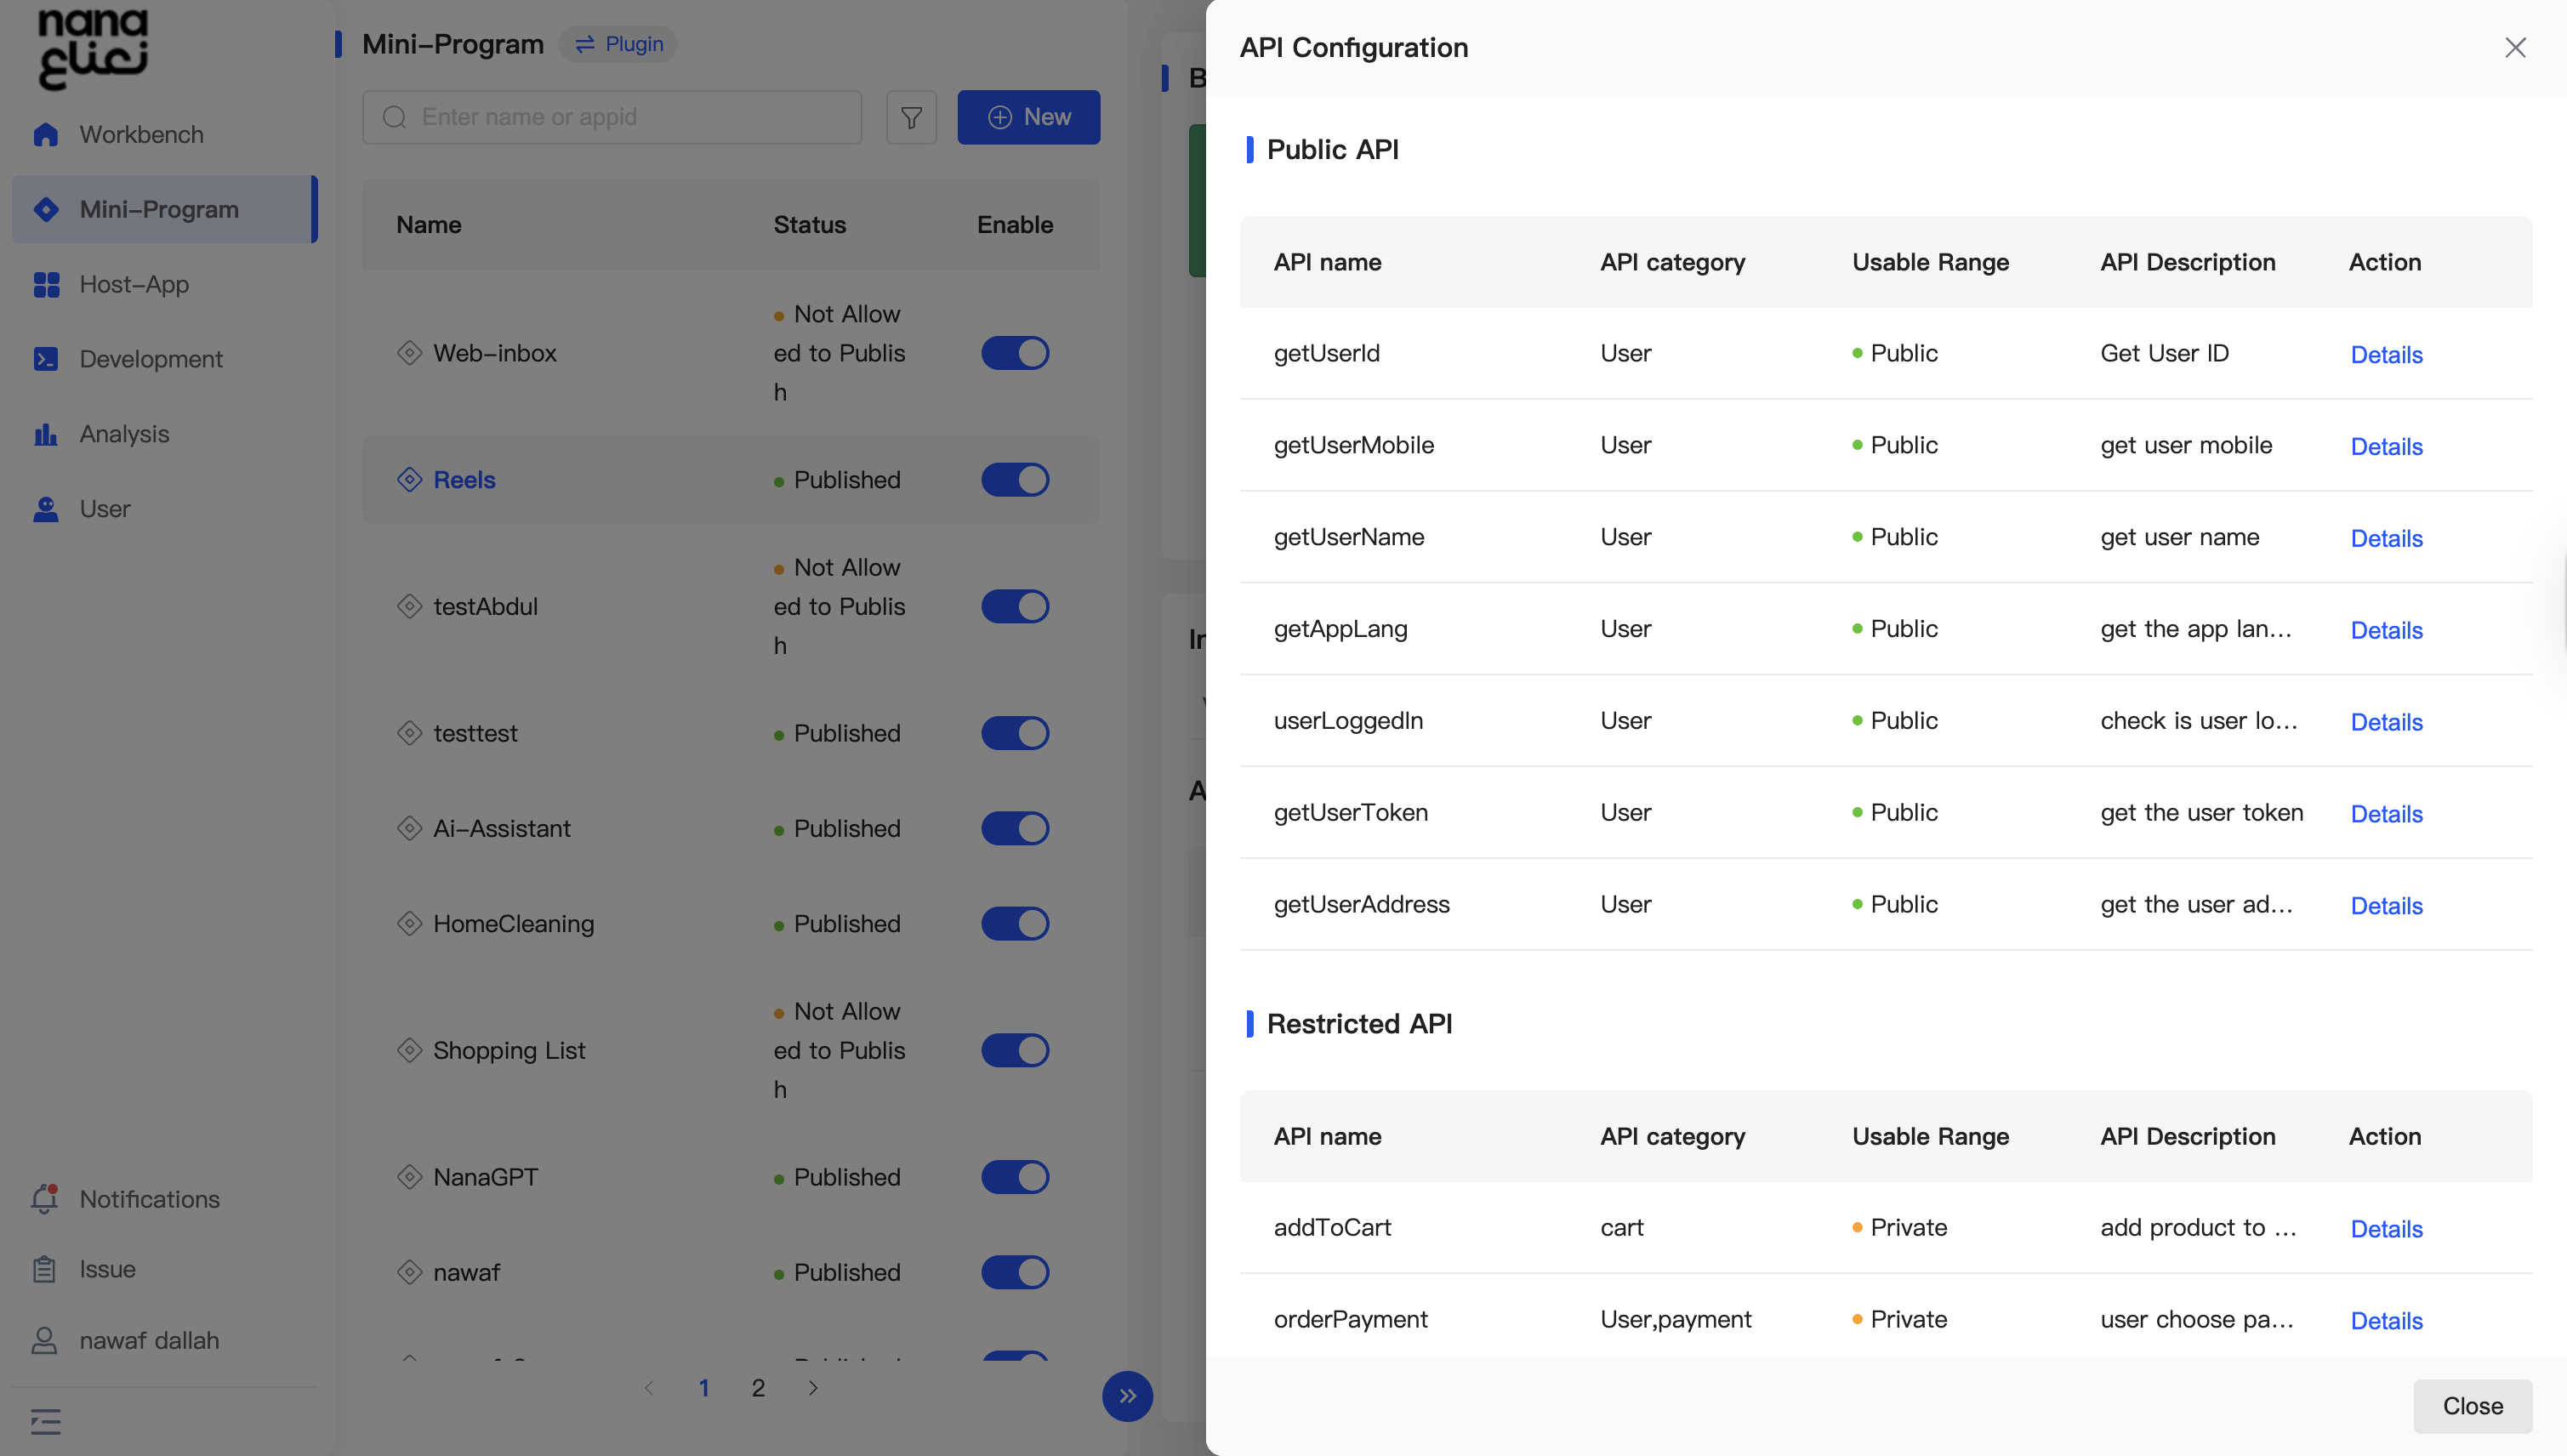Go to next page with right chevron
This screenshot has width=2567, height=1456.
[x=813, y=1388]
